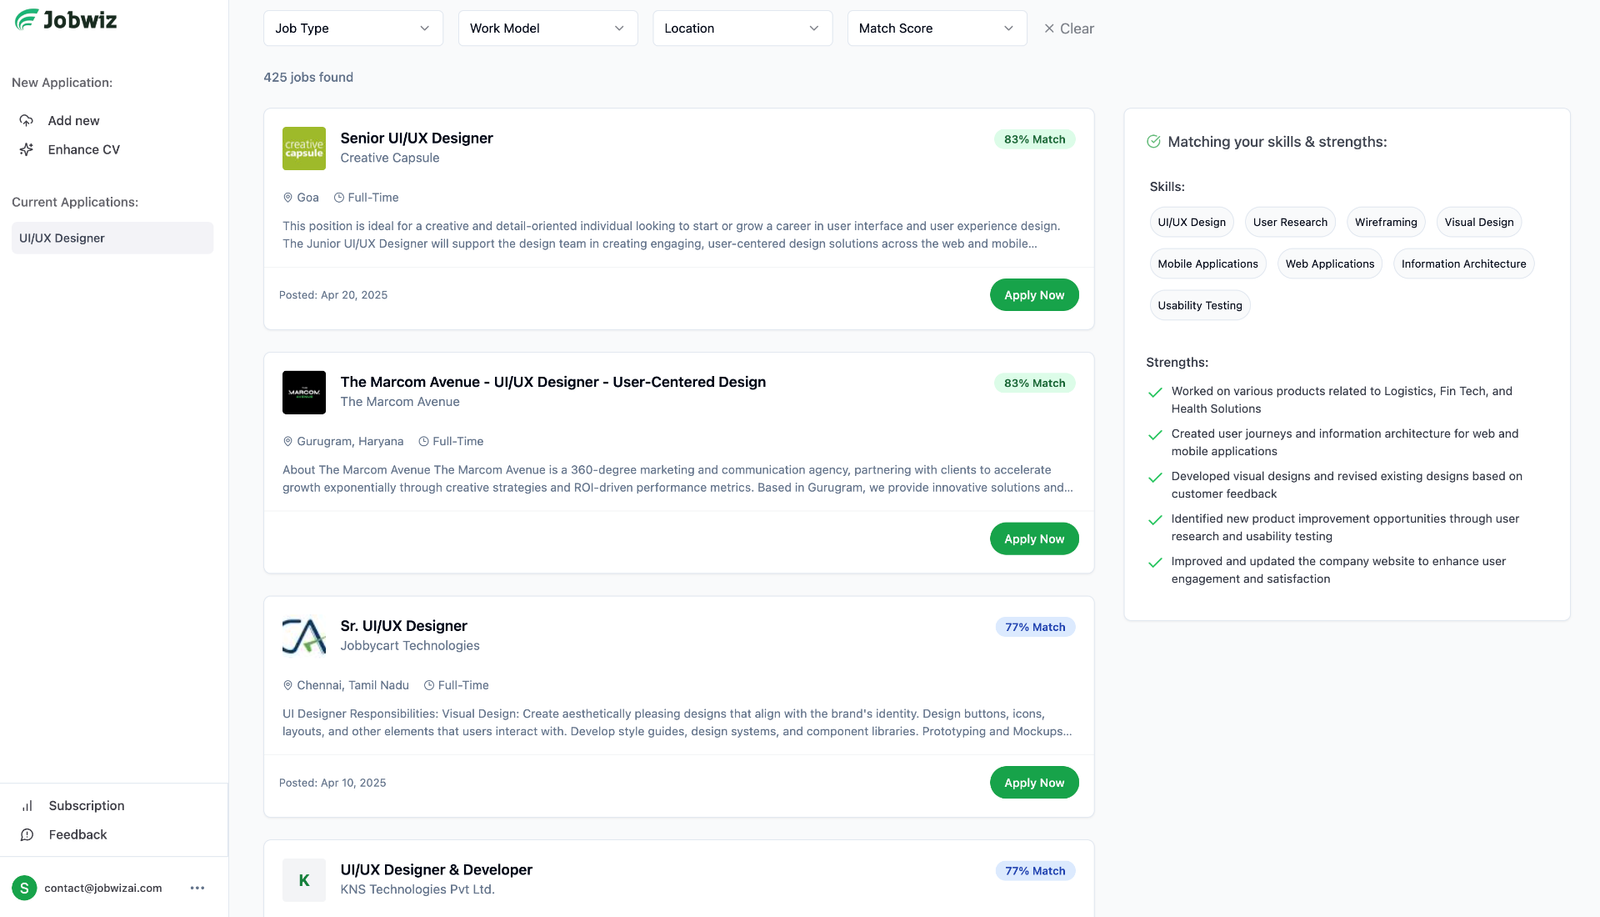1600x917 pixels.
Task: Open the Work Model filter dropdown
Action: tap(547, 29)
